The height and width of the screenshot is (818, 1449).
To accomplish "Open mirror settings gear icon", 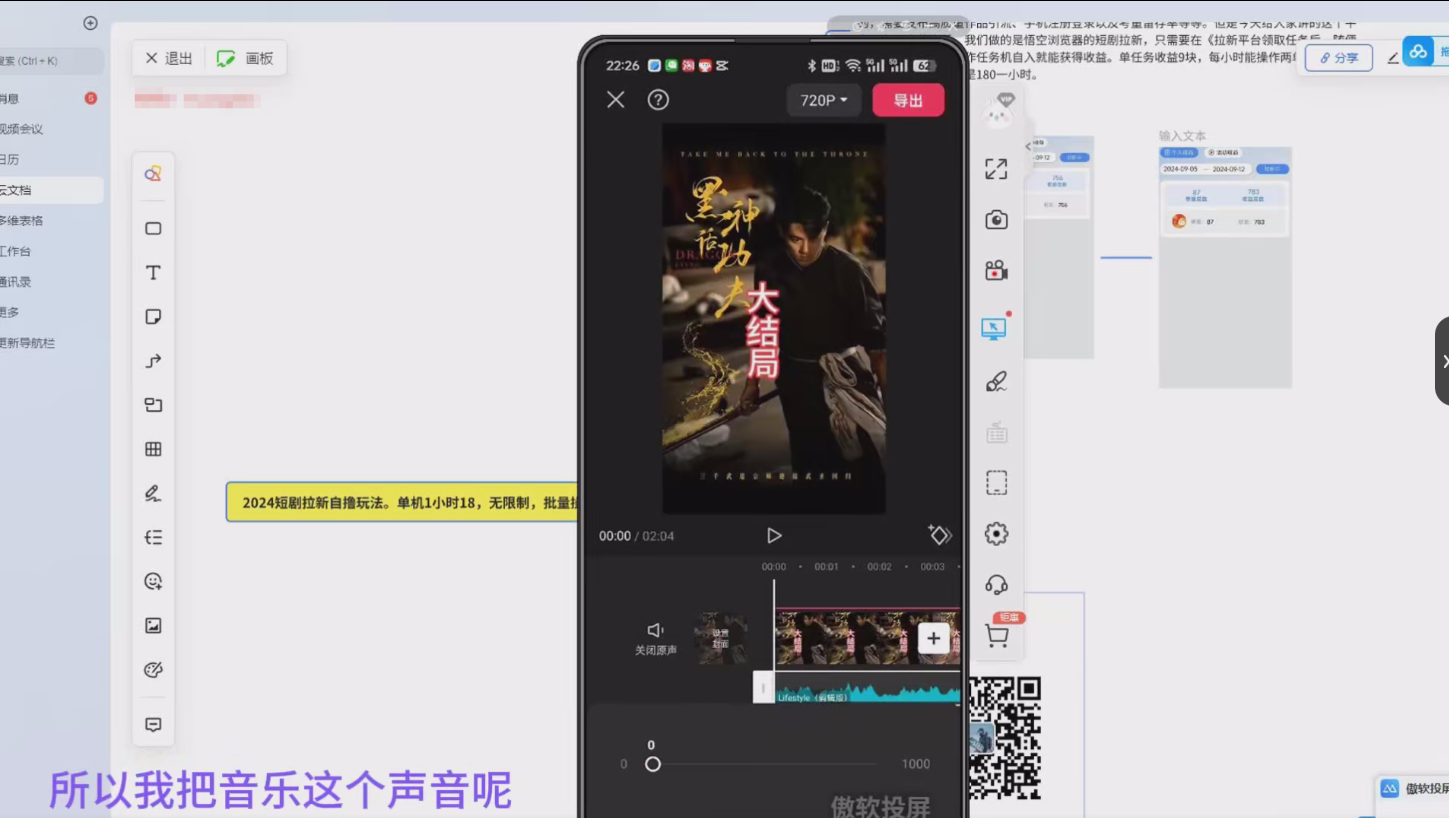I will pos(996,534).
